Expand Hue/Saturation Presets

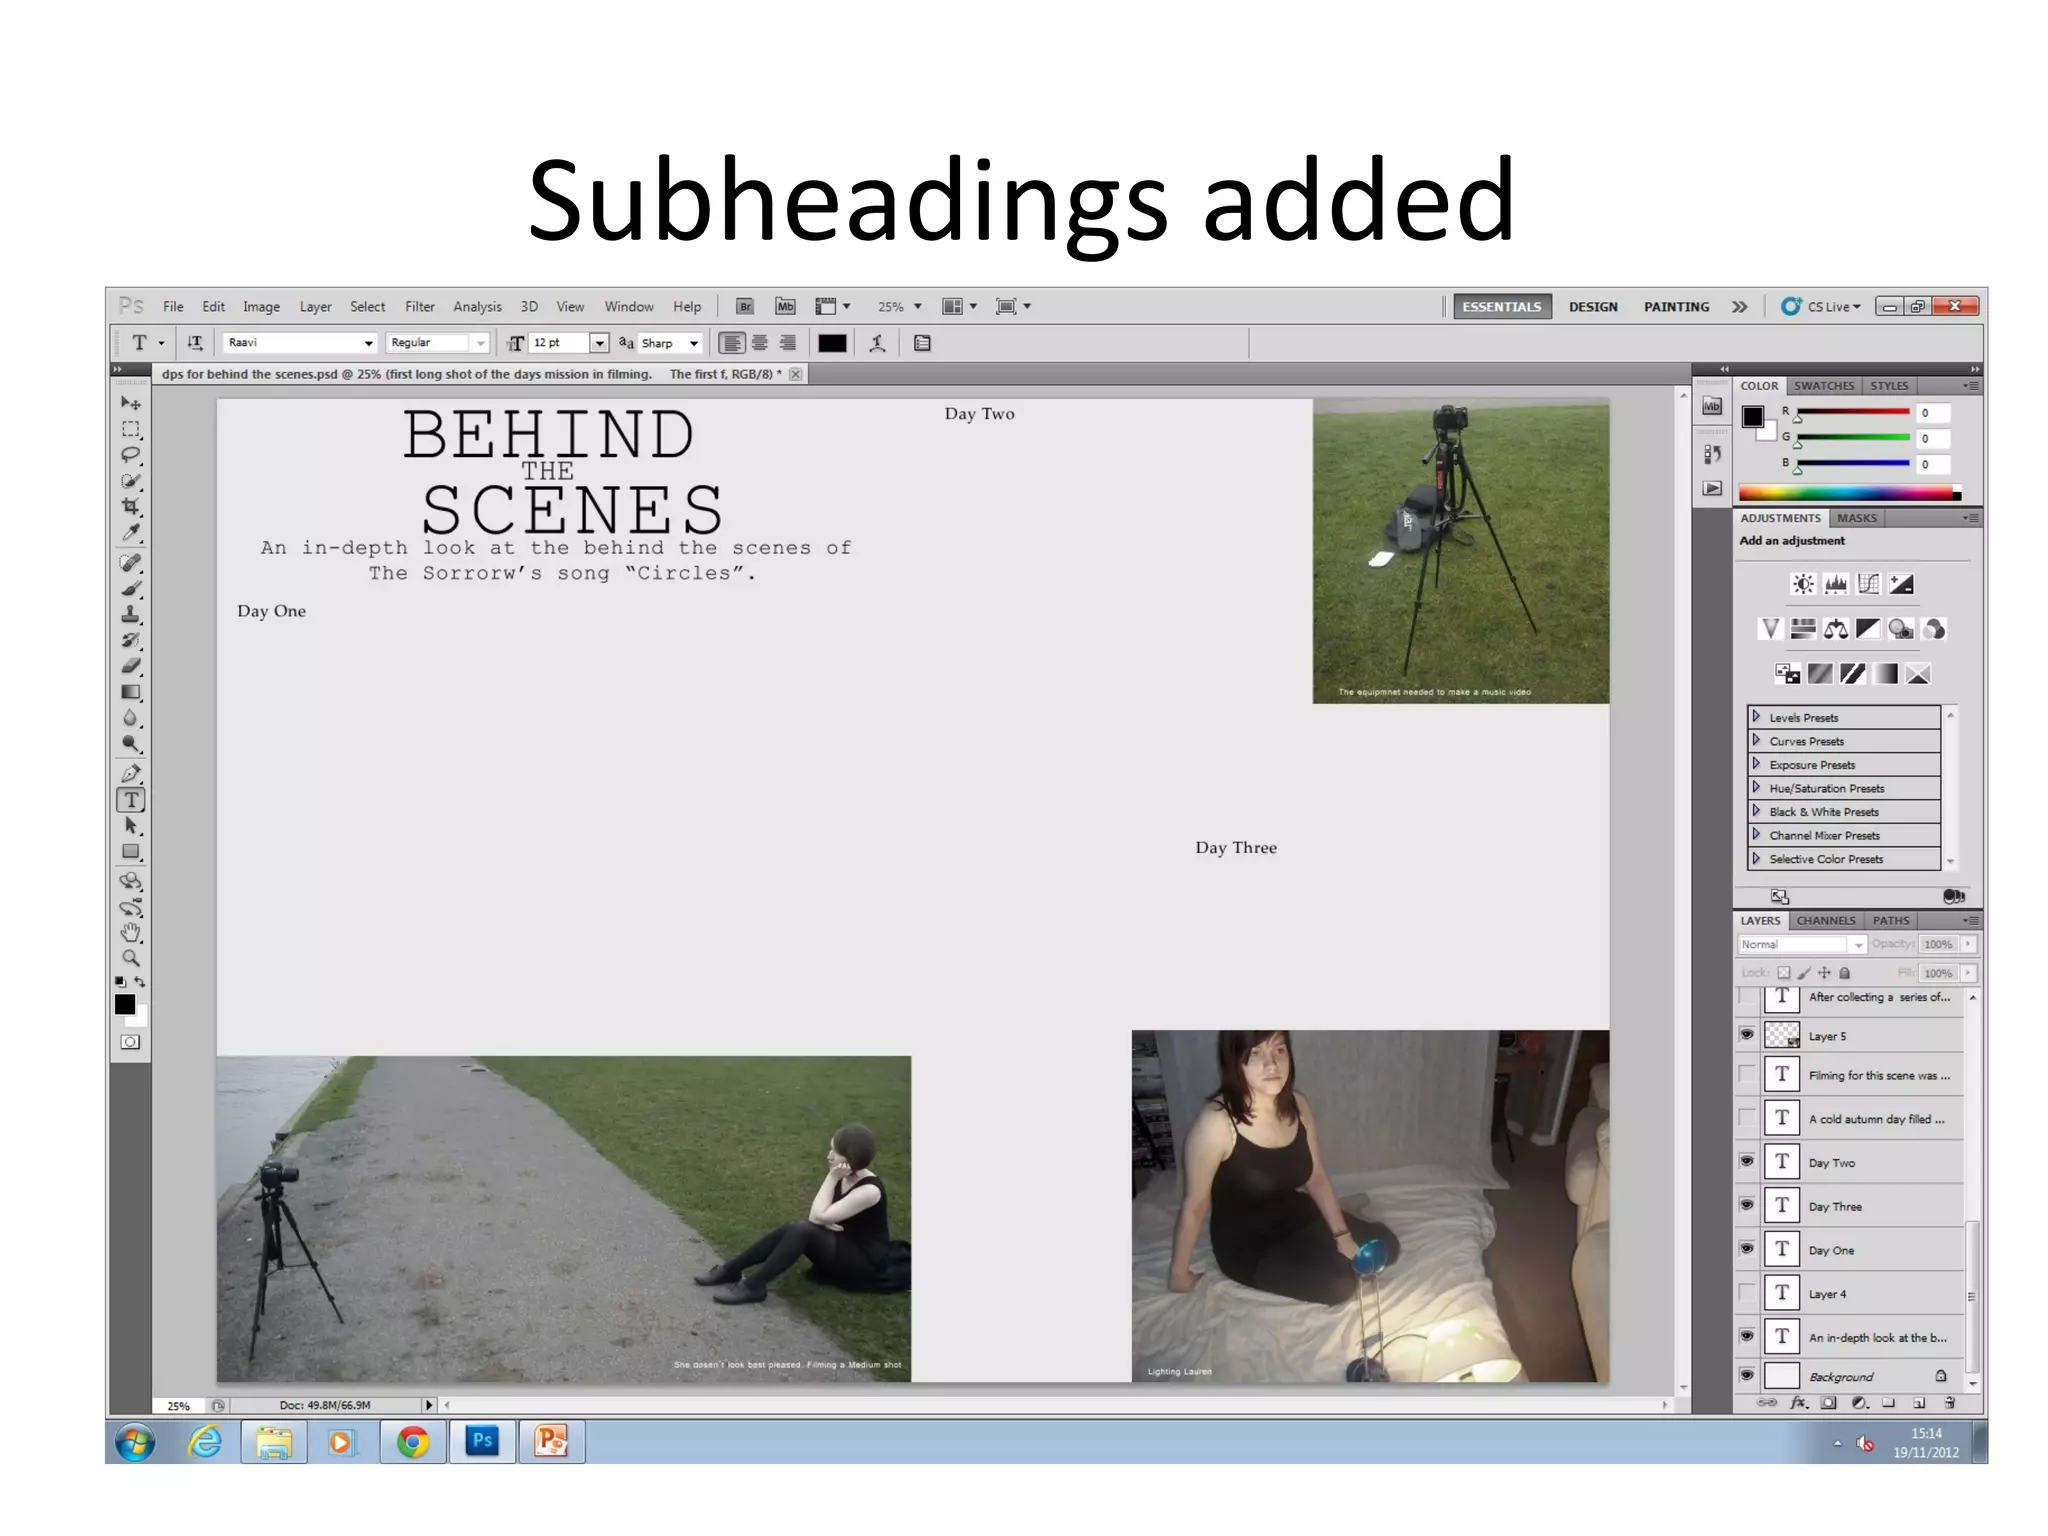(1756, 788)
